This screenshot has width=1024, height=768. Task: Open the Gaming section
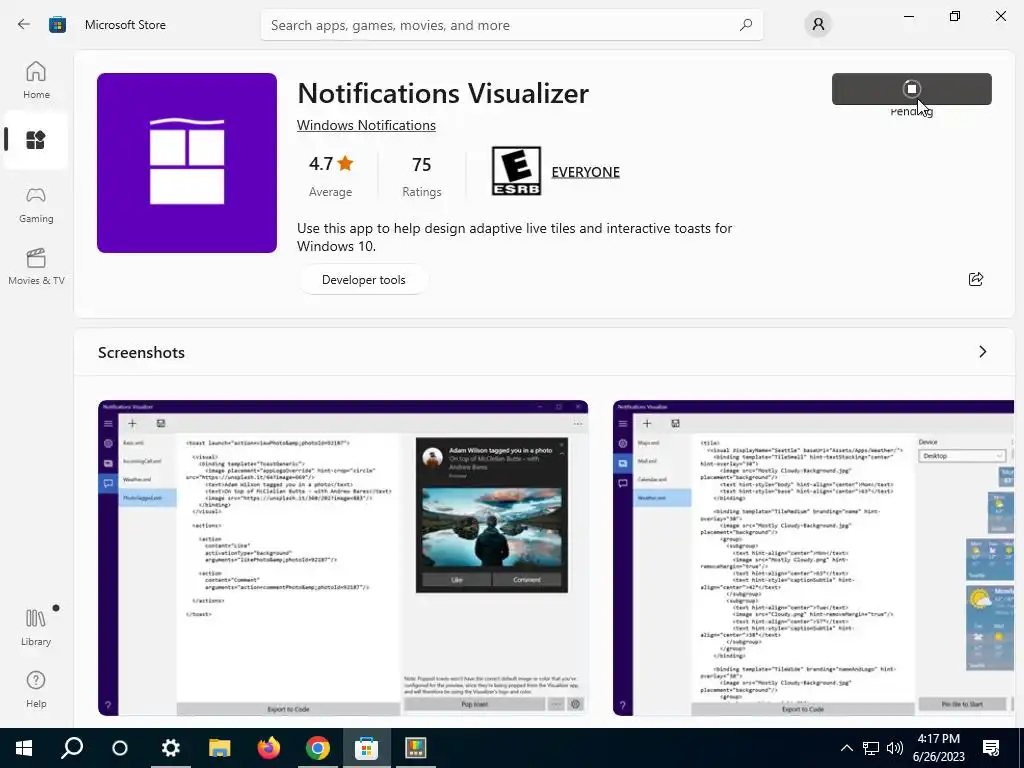click(x=36, y=205)
